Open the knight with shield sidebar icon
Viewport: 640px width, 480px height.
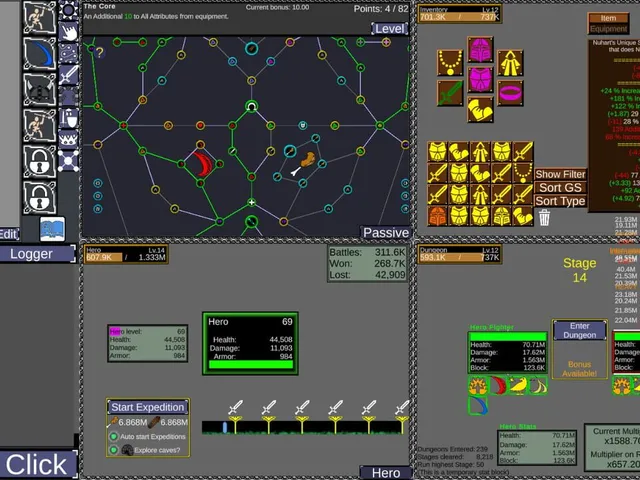68,118
